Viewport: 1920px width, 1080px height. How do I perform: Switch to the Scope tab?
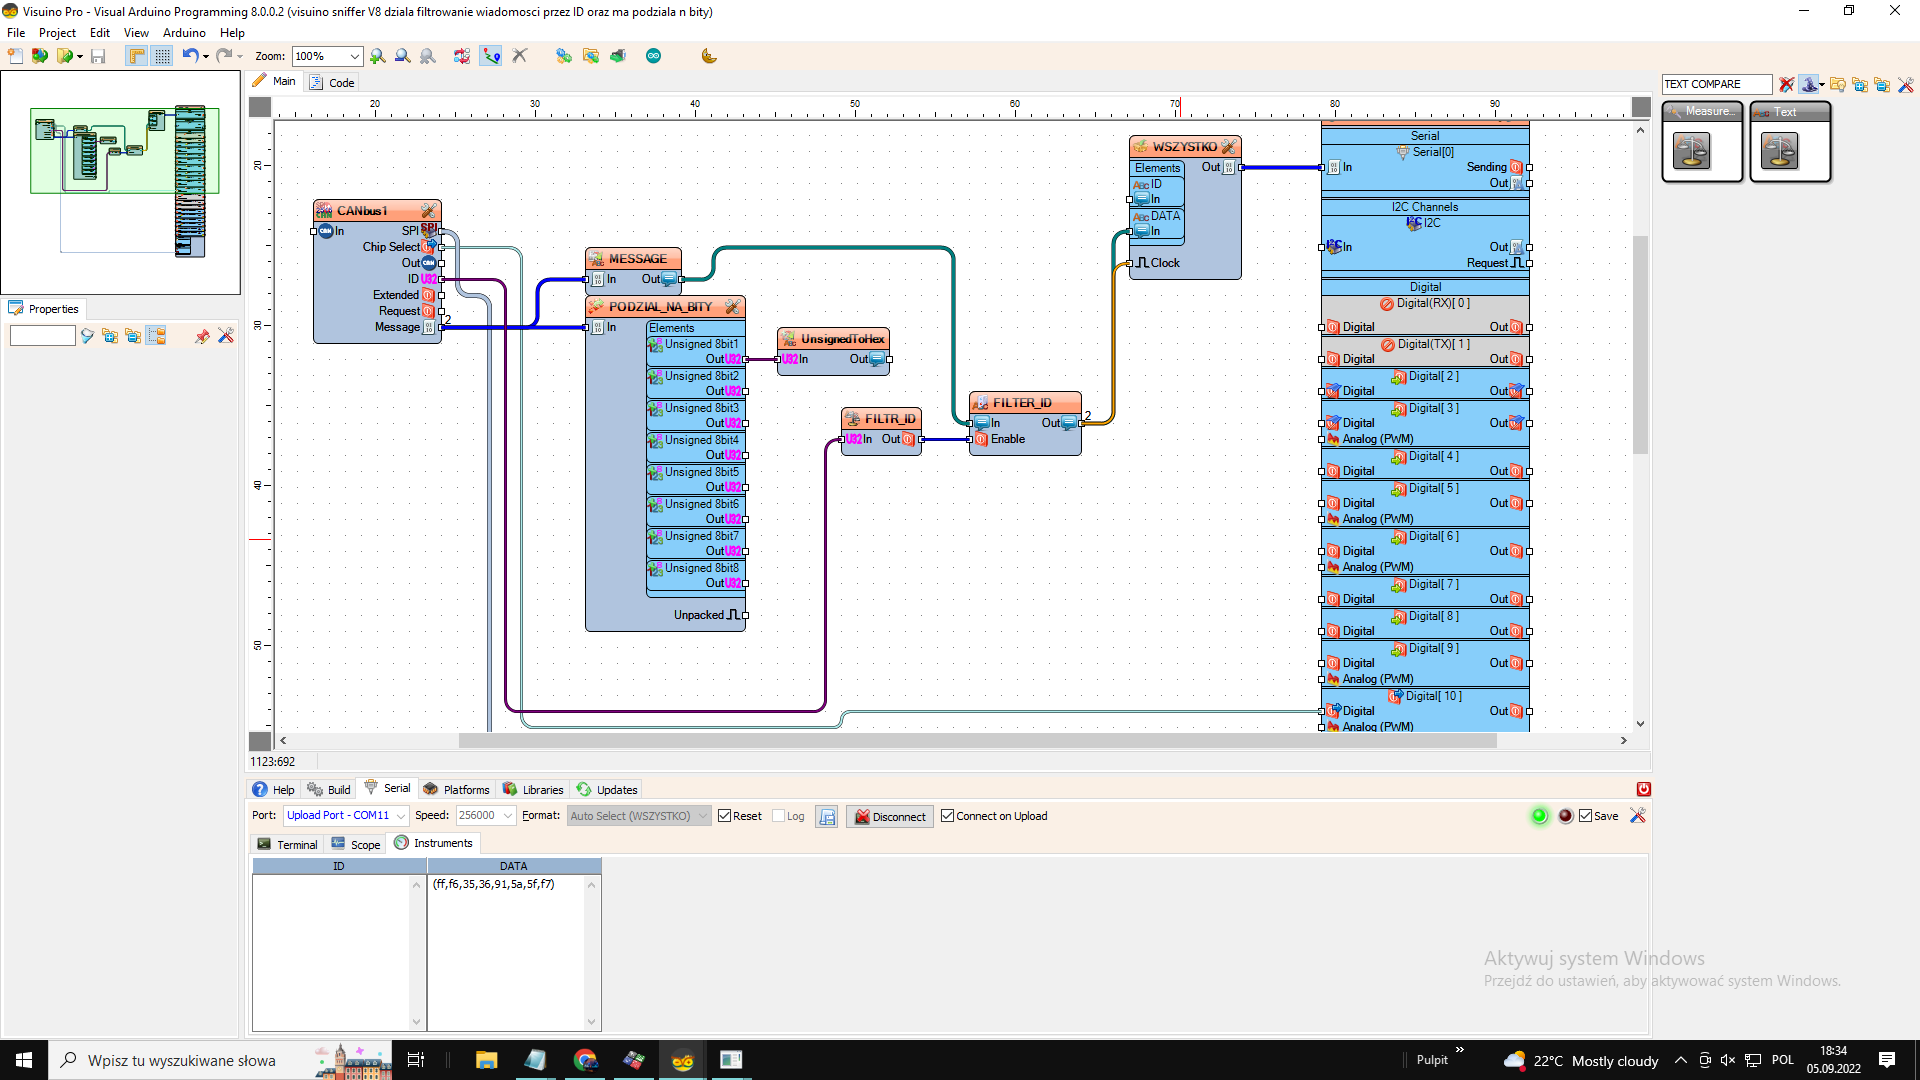[356, 844]
